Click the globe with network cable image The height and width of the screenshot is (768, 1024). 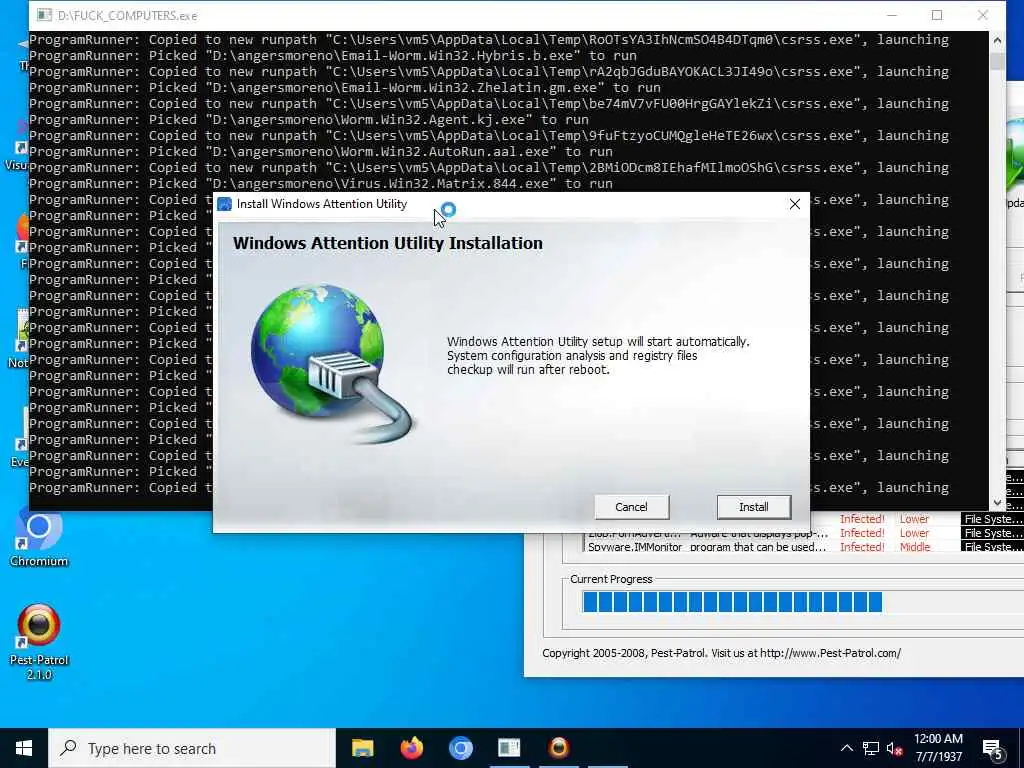pyautogui.click(x=332, y=362)
